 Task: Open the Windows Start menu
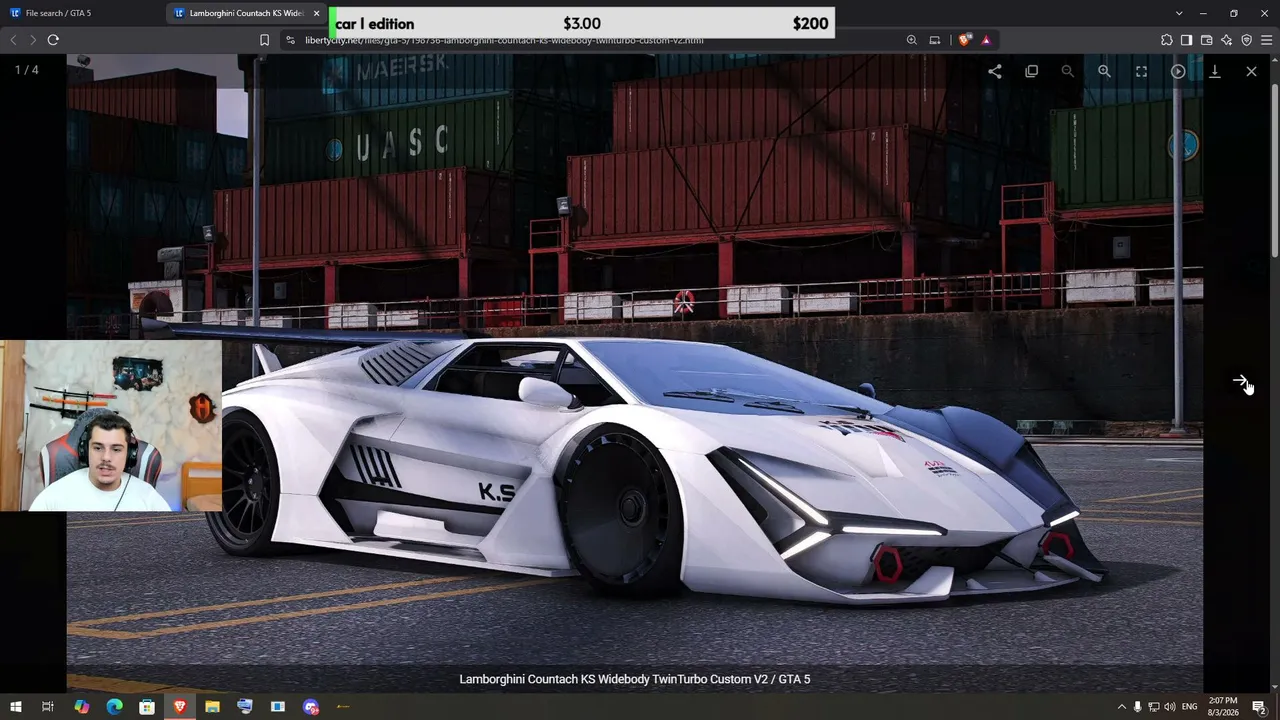[16, 707]
